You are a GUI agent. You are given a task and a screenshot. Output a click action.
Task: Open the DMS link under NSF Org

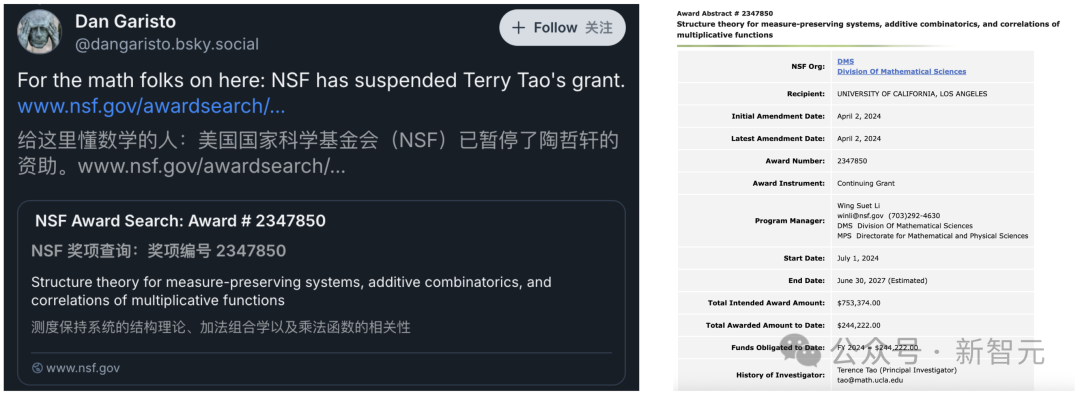pos(844,61)
